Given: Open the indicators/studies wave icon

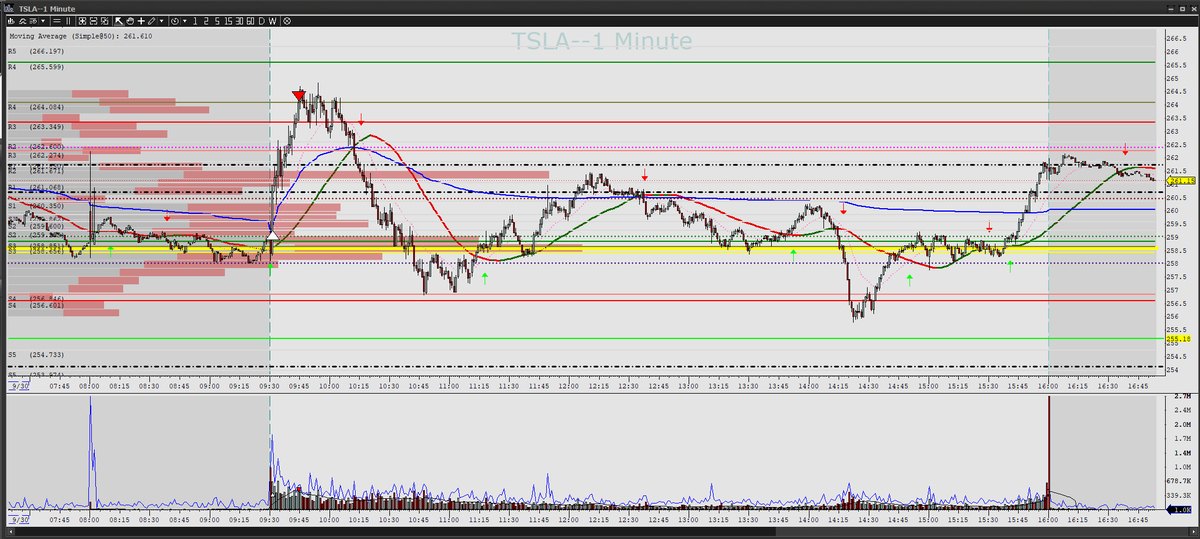Looking at the screenshot, I should pos(23,21).
